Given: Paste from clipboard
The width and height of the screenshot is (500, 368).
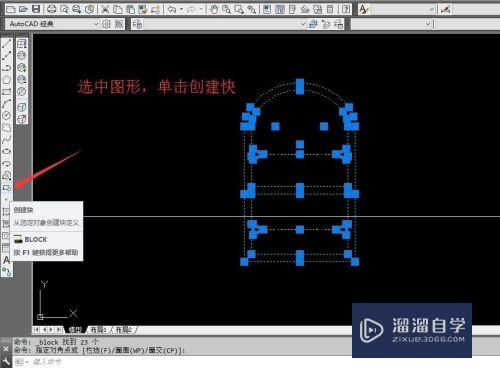Looking at the screenshot, I should [130, 9].
